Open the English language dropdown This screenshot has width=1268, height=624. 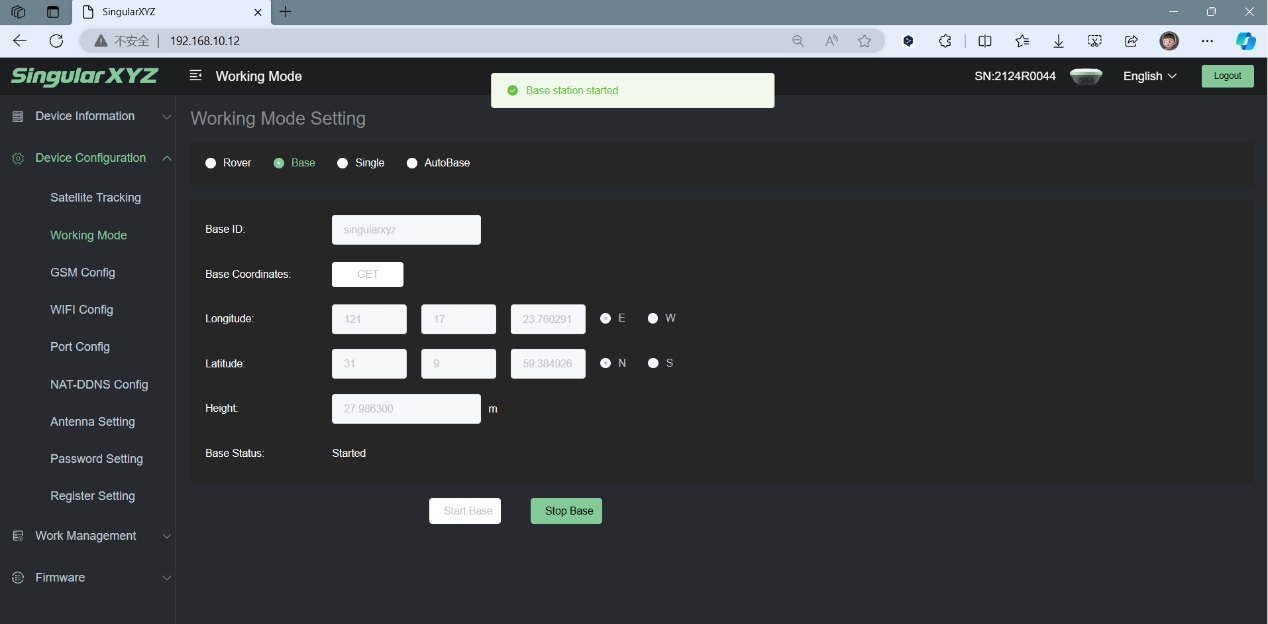point(1149,76)
